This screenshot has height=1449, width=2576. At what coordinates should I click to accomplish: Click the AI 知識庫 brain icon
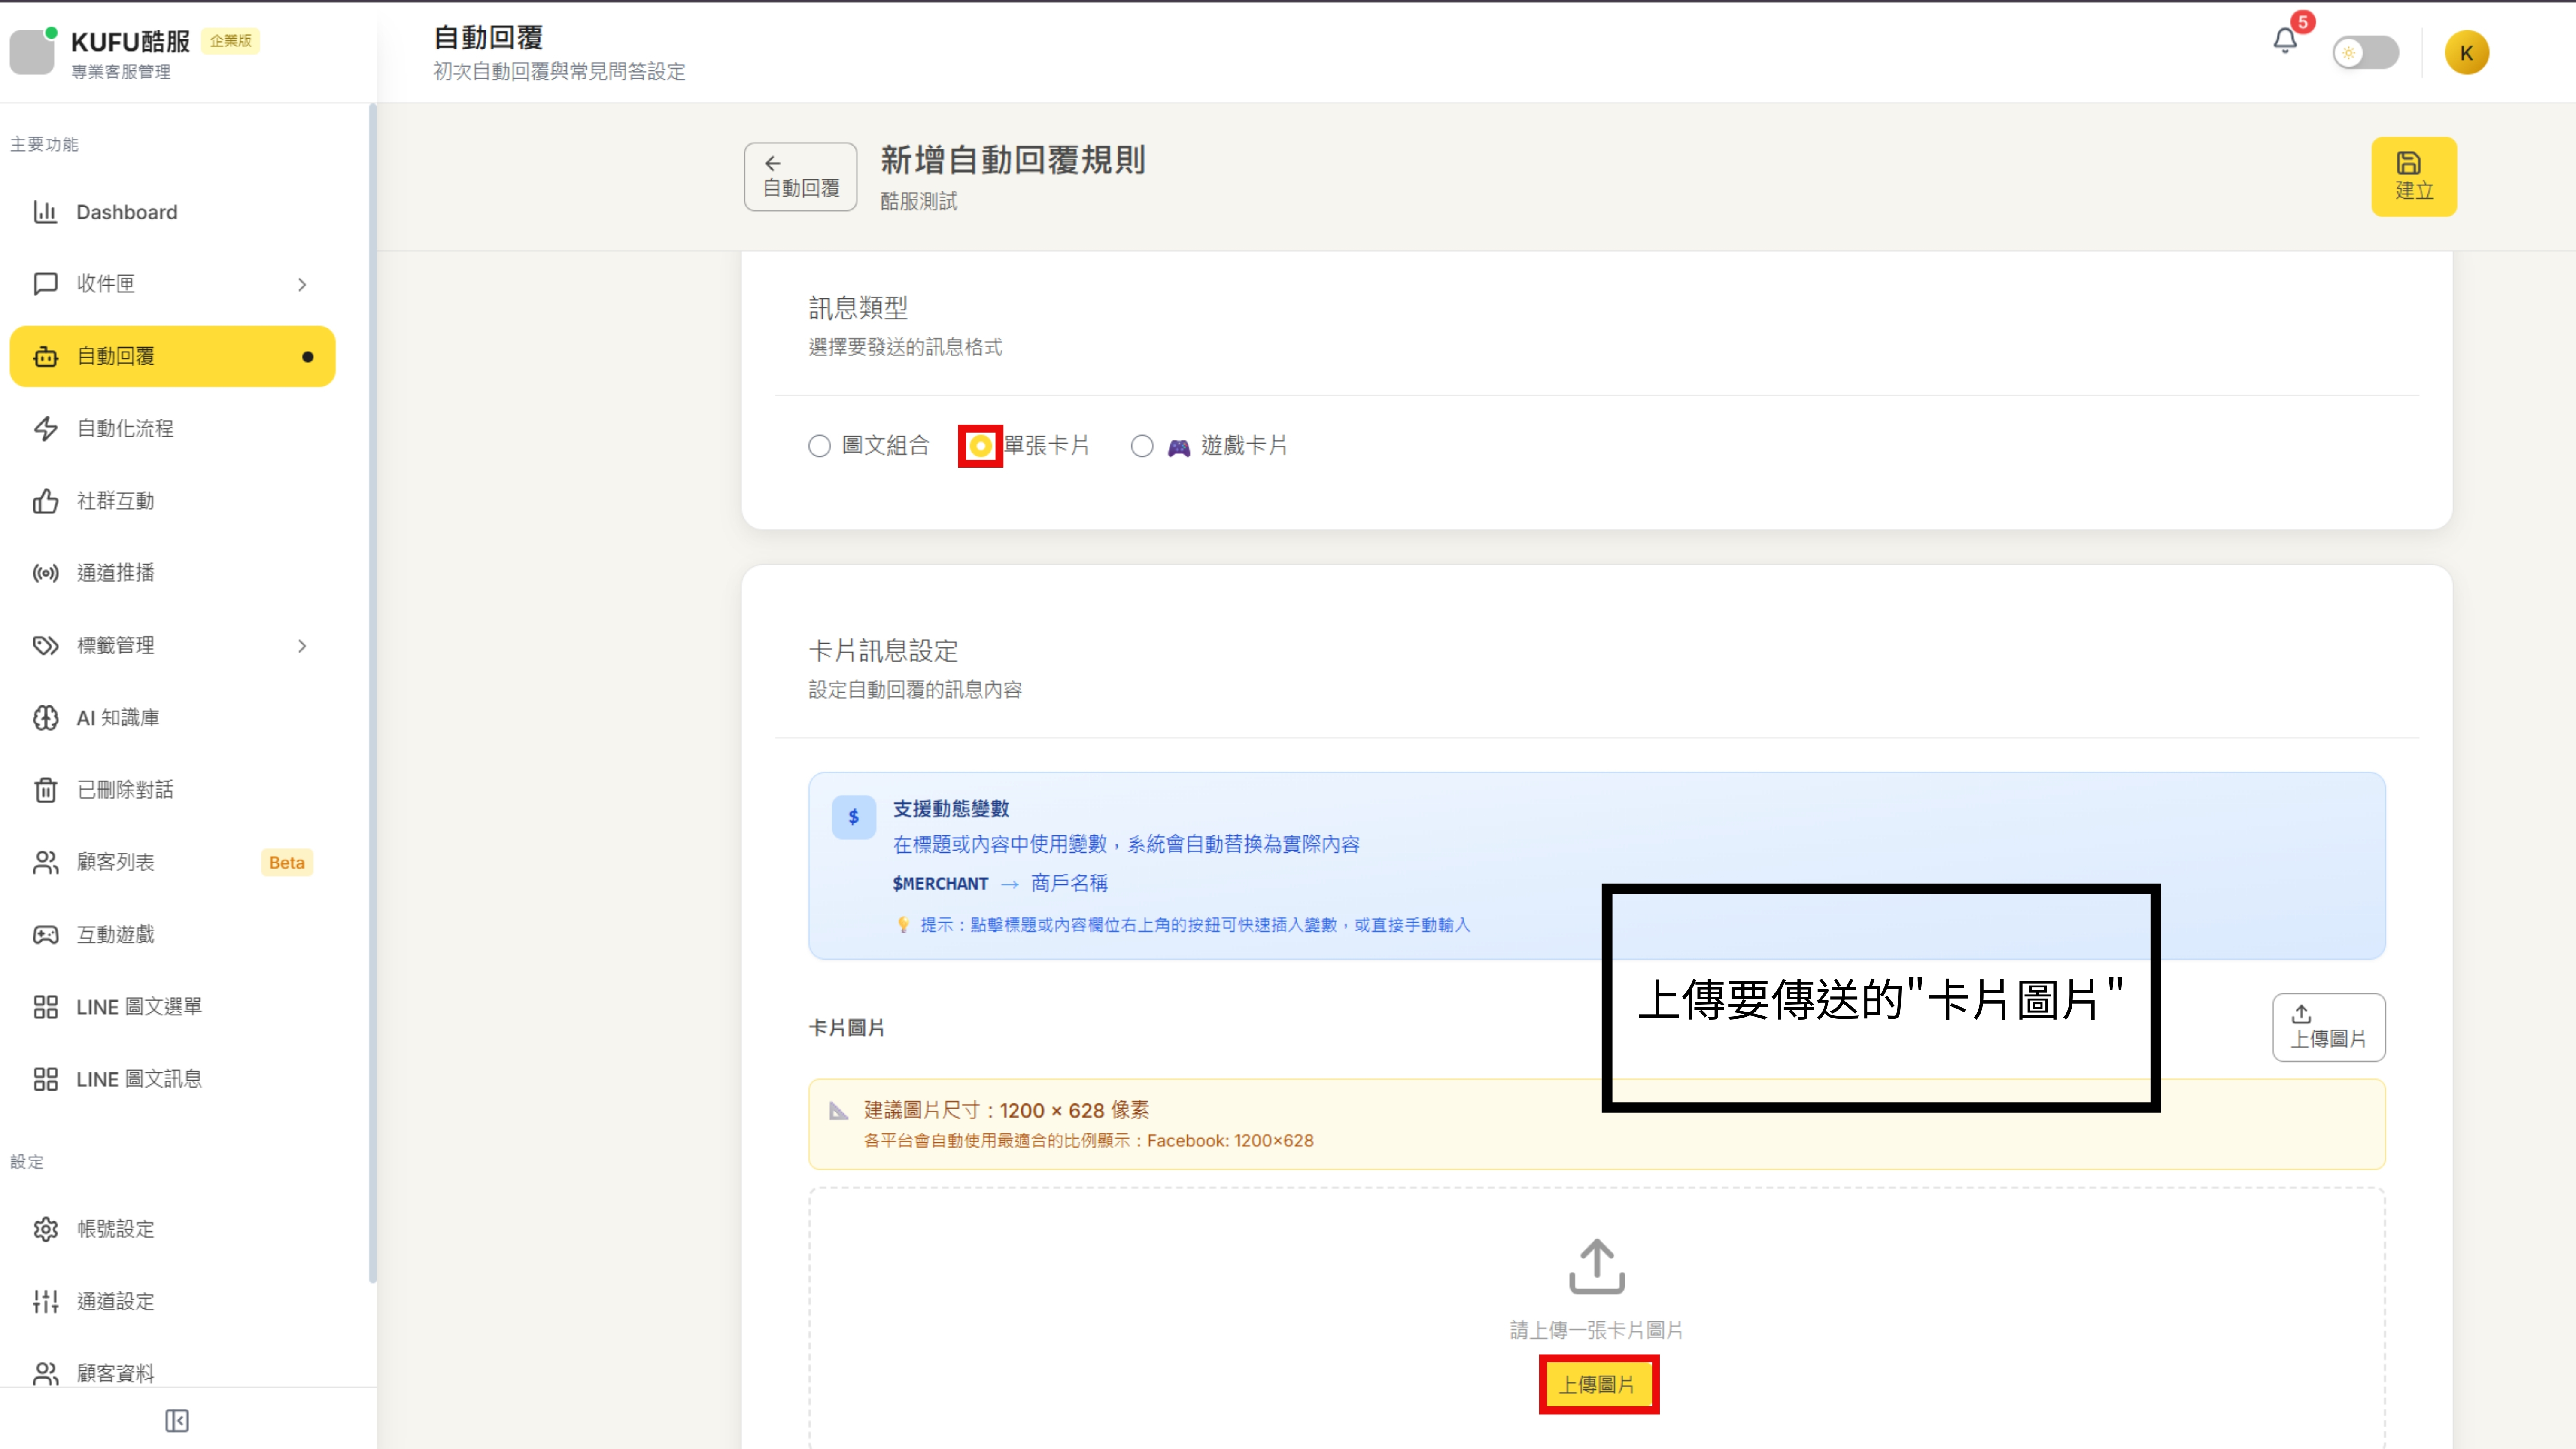[45, 718]
